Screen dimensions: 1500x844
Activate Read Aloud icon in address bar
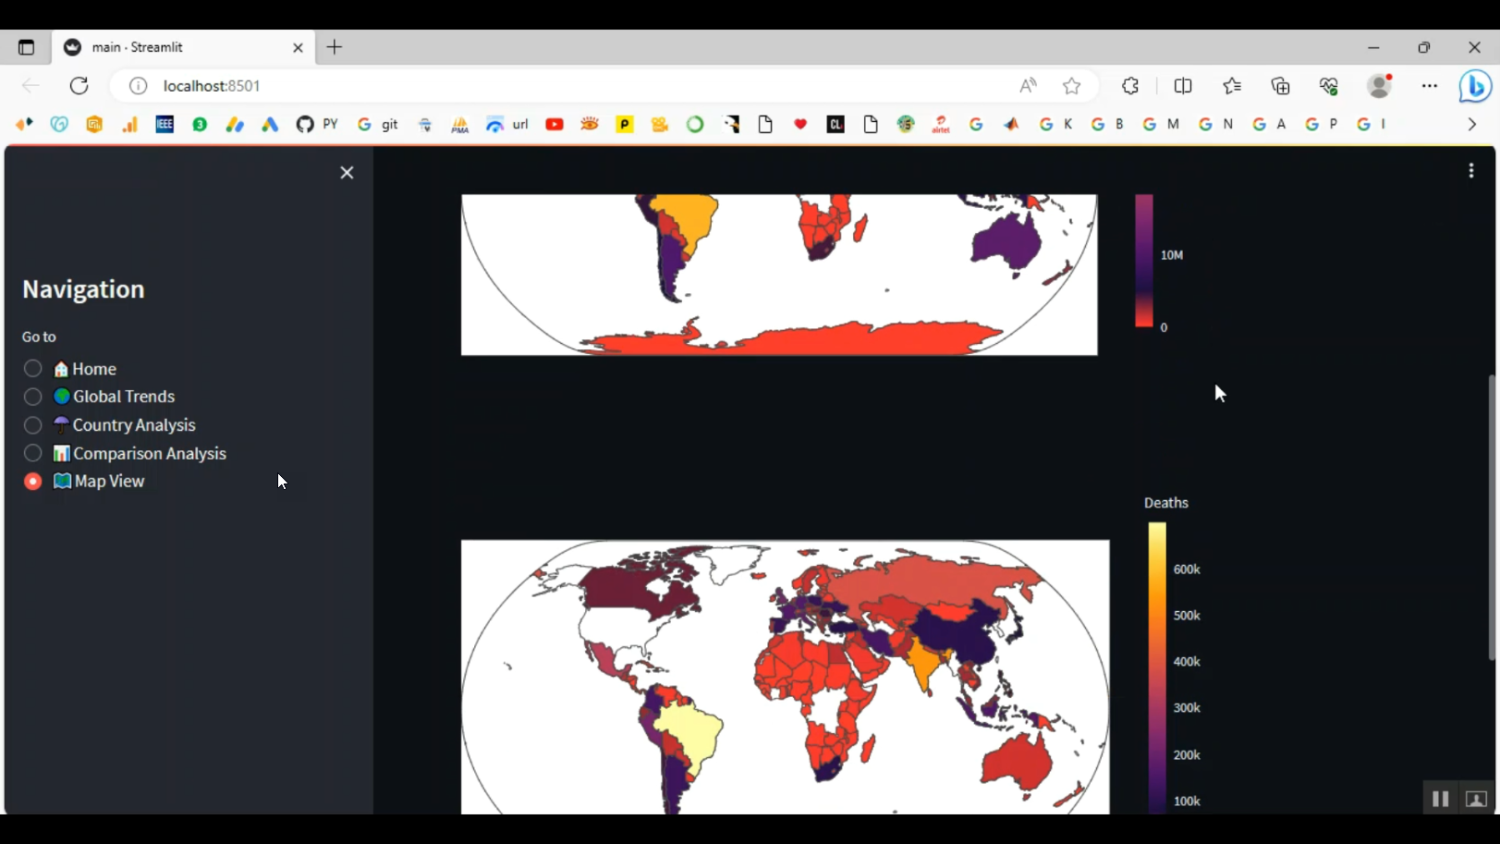[x=1028, y=86]
